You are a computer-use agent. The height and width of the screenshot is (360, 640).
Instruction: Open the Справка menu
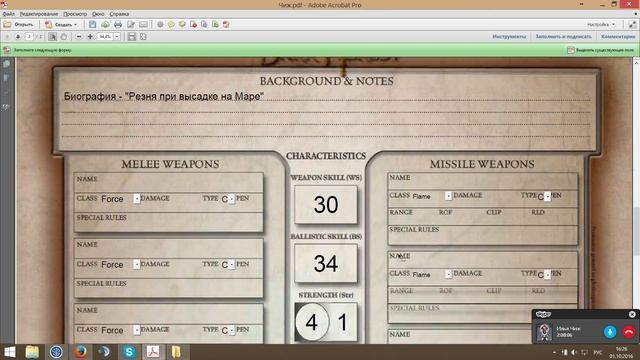tap(119, 14)
